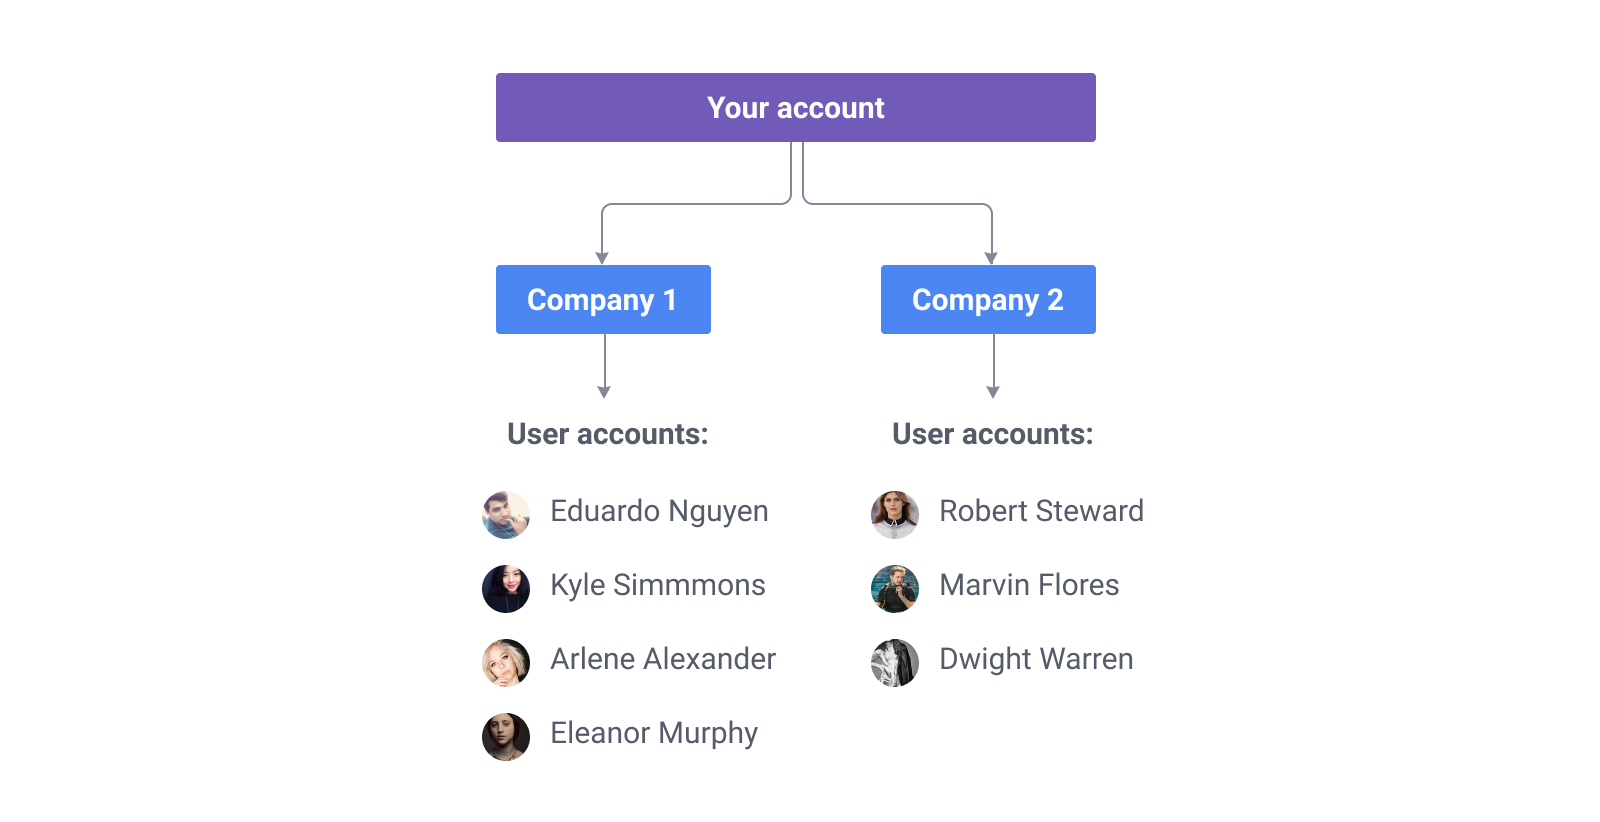This screenshot has height=822, width=1600.
Task: Click the Your account purple box
Action: [795, 107]
